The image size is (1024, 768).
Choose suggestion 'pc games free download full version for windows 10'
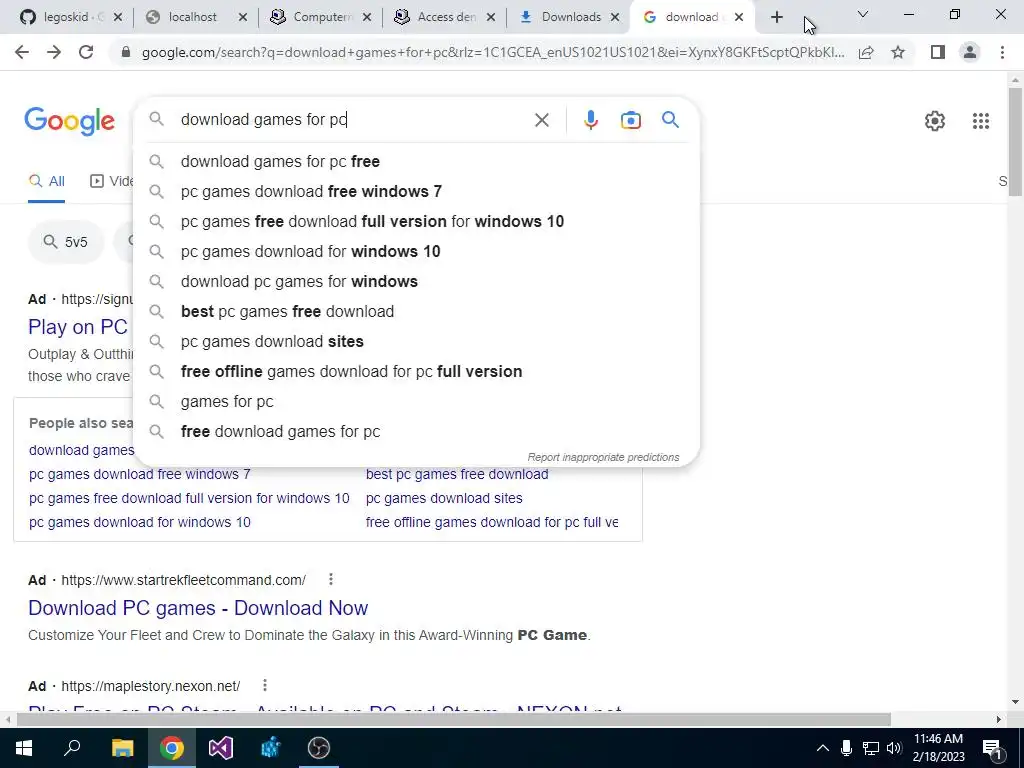point(416,221)
